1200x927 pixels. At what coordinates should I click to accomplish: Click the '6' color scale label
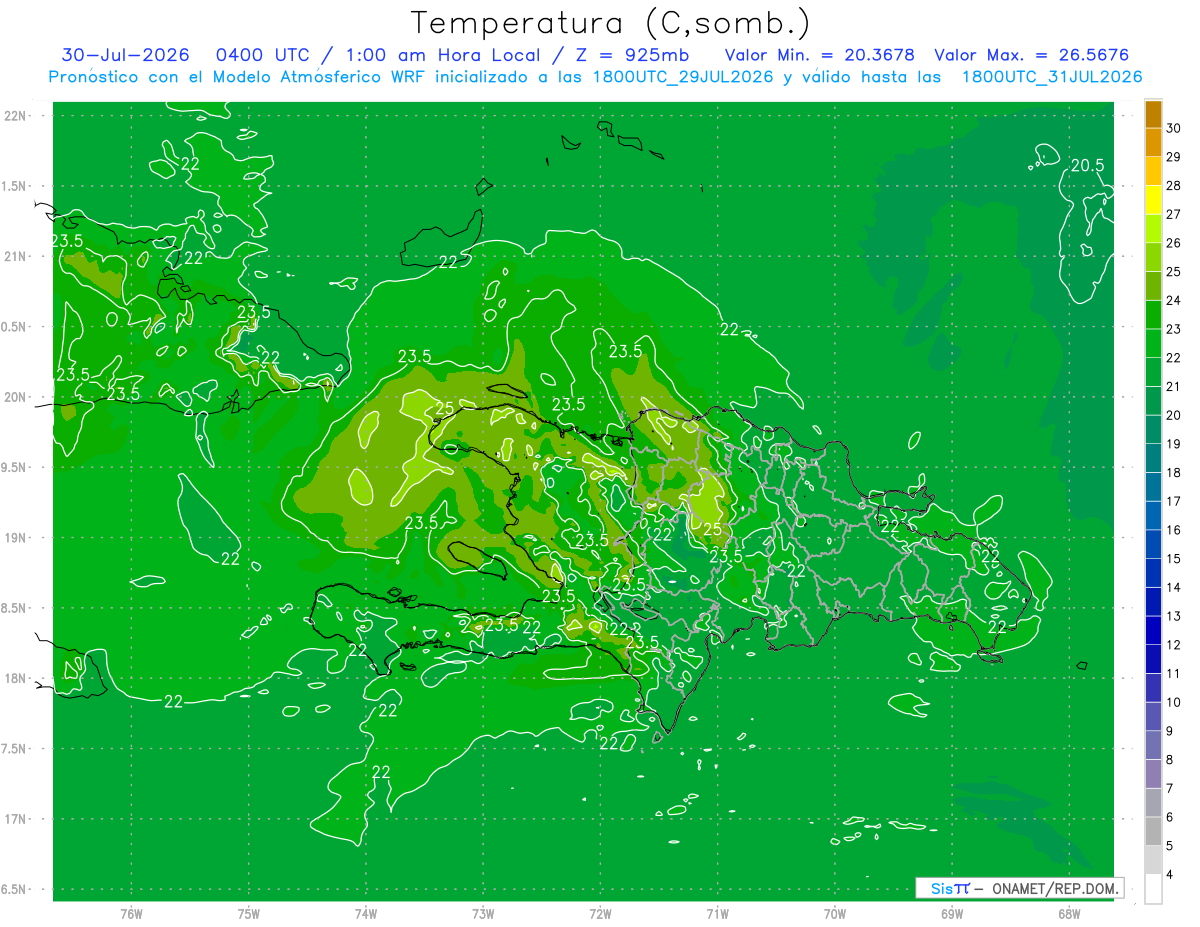tap(1170, 817)
